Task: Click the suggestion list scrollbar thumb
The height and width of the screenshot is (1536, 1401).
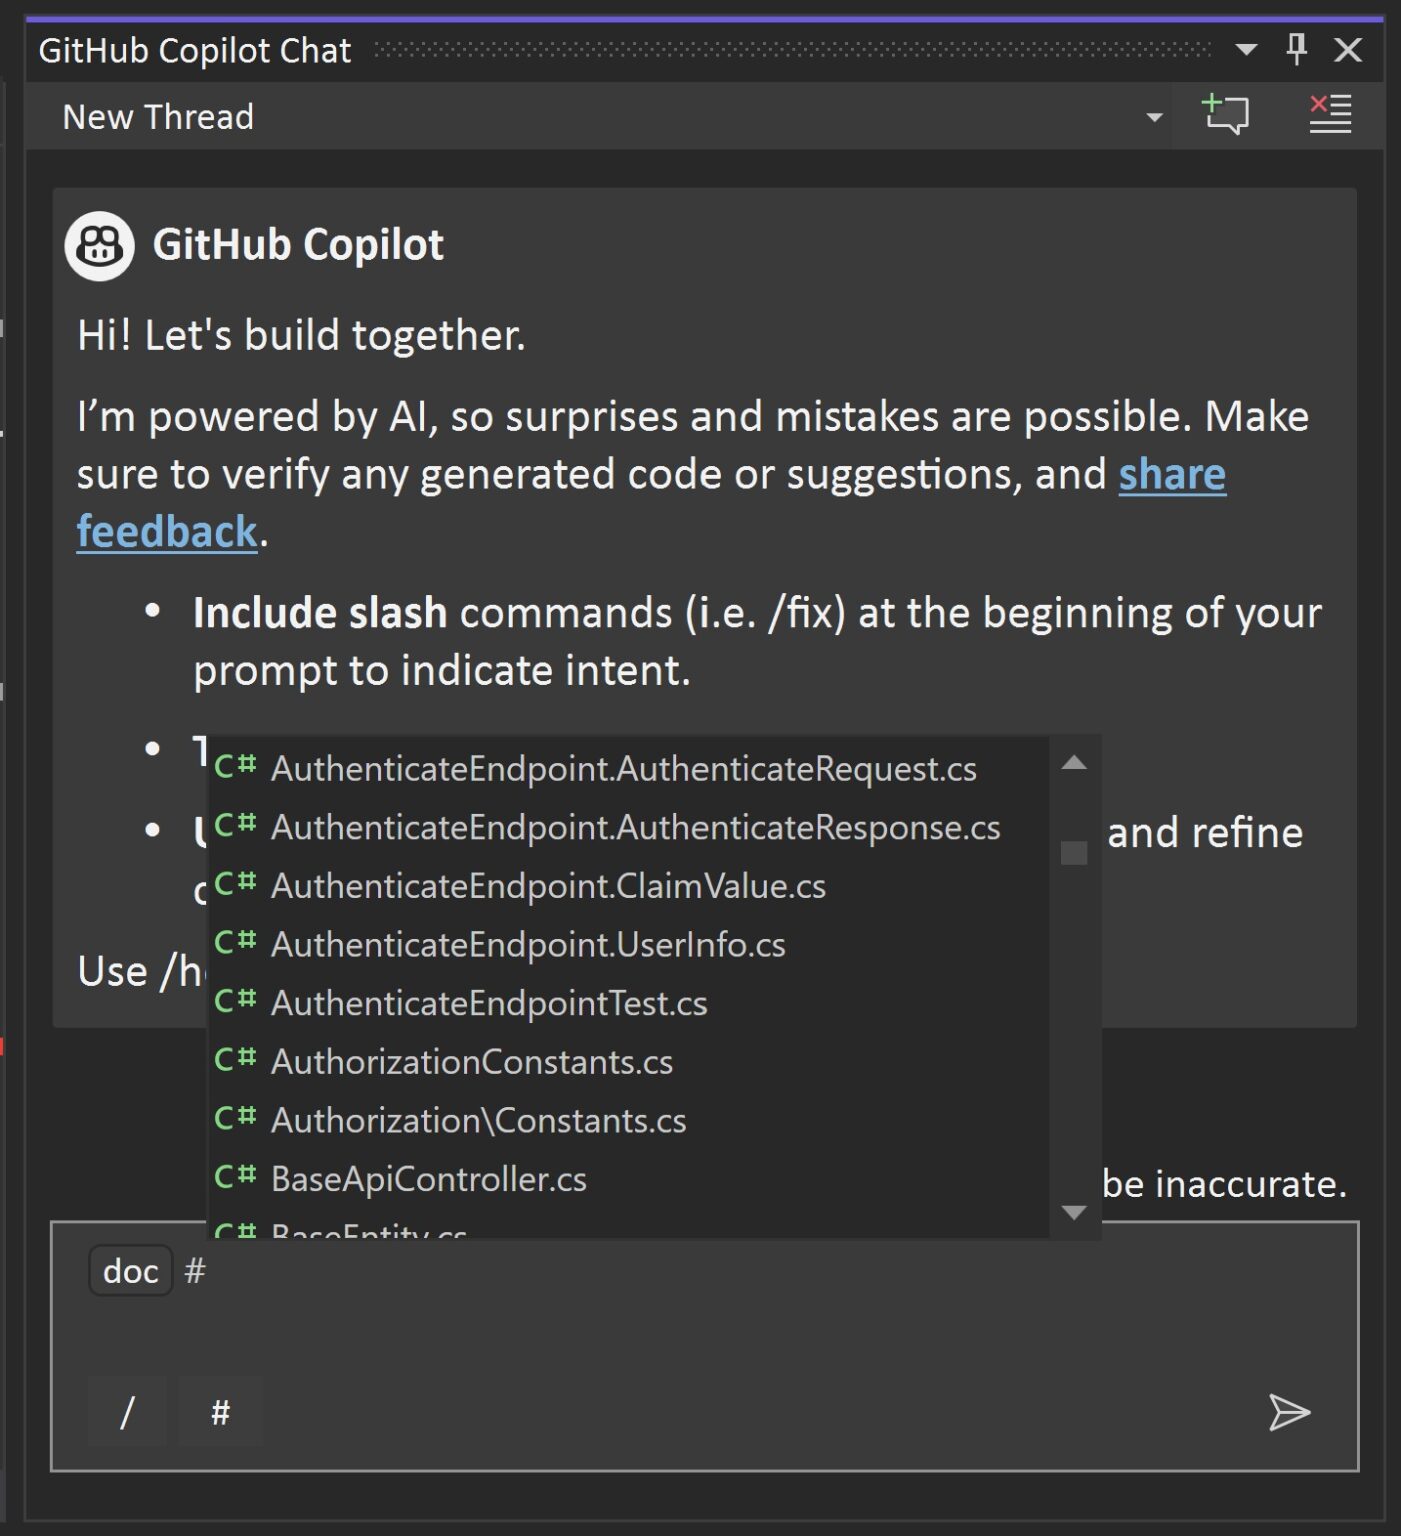Action: (1074, 852)
